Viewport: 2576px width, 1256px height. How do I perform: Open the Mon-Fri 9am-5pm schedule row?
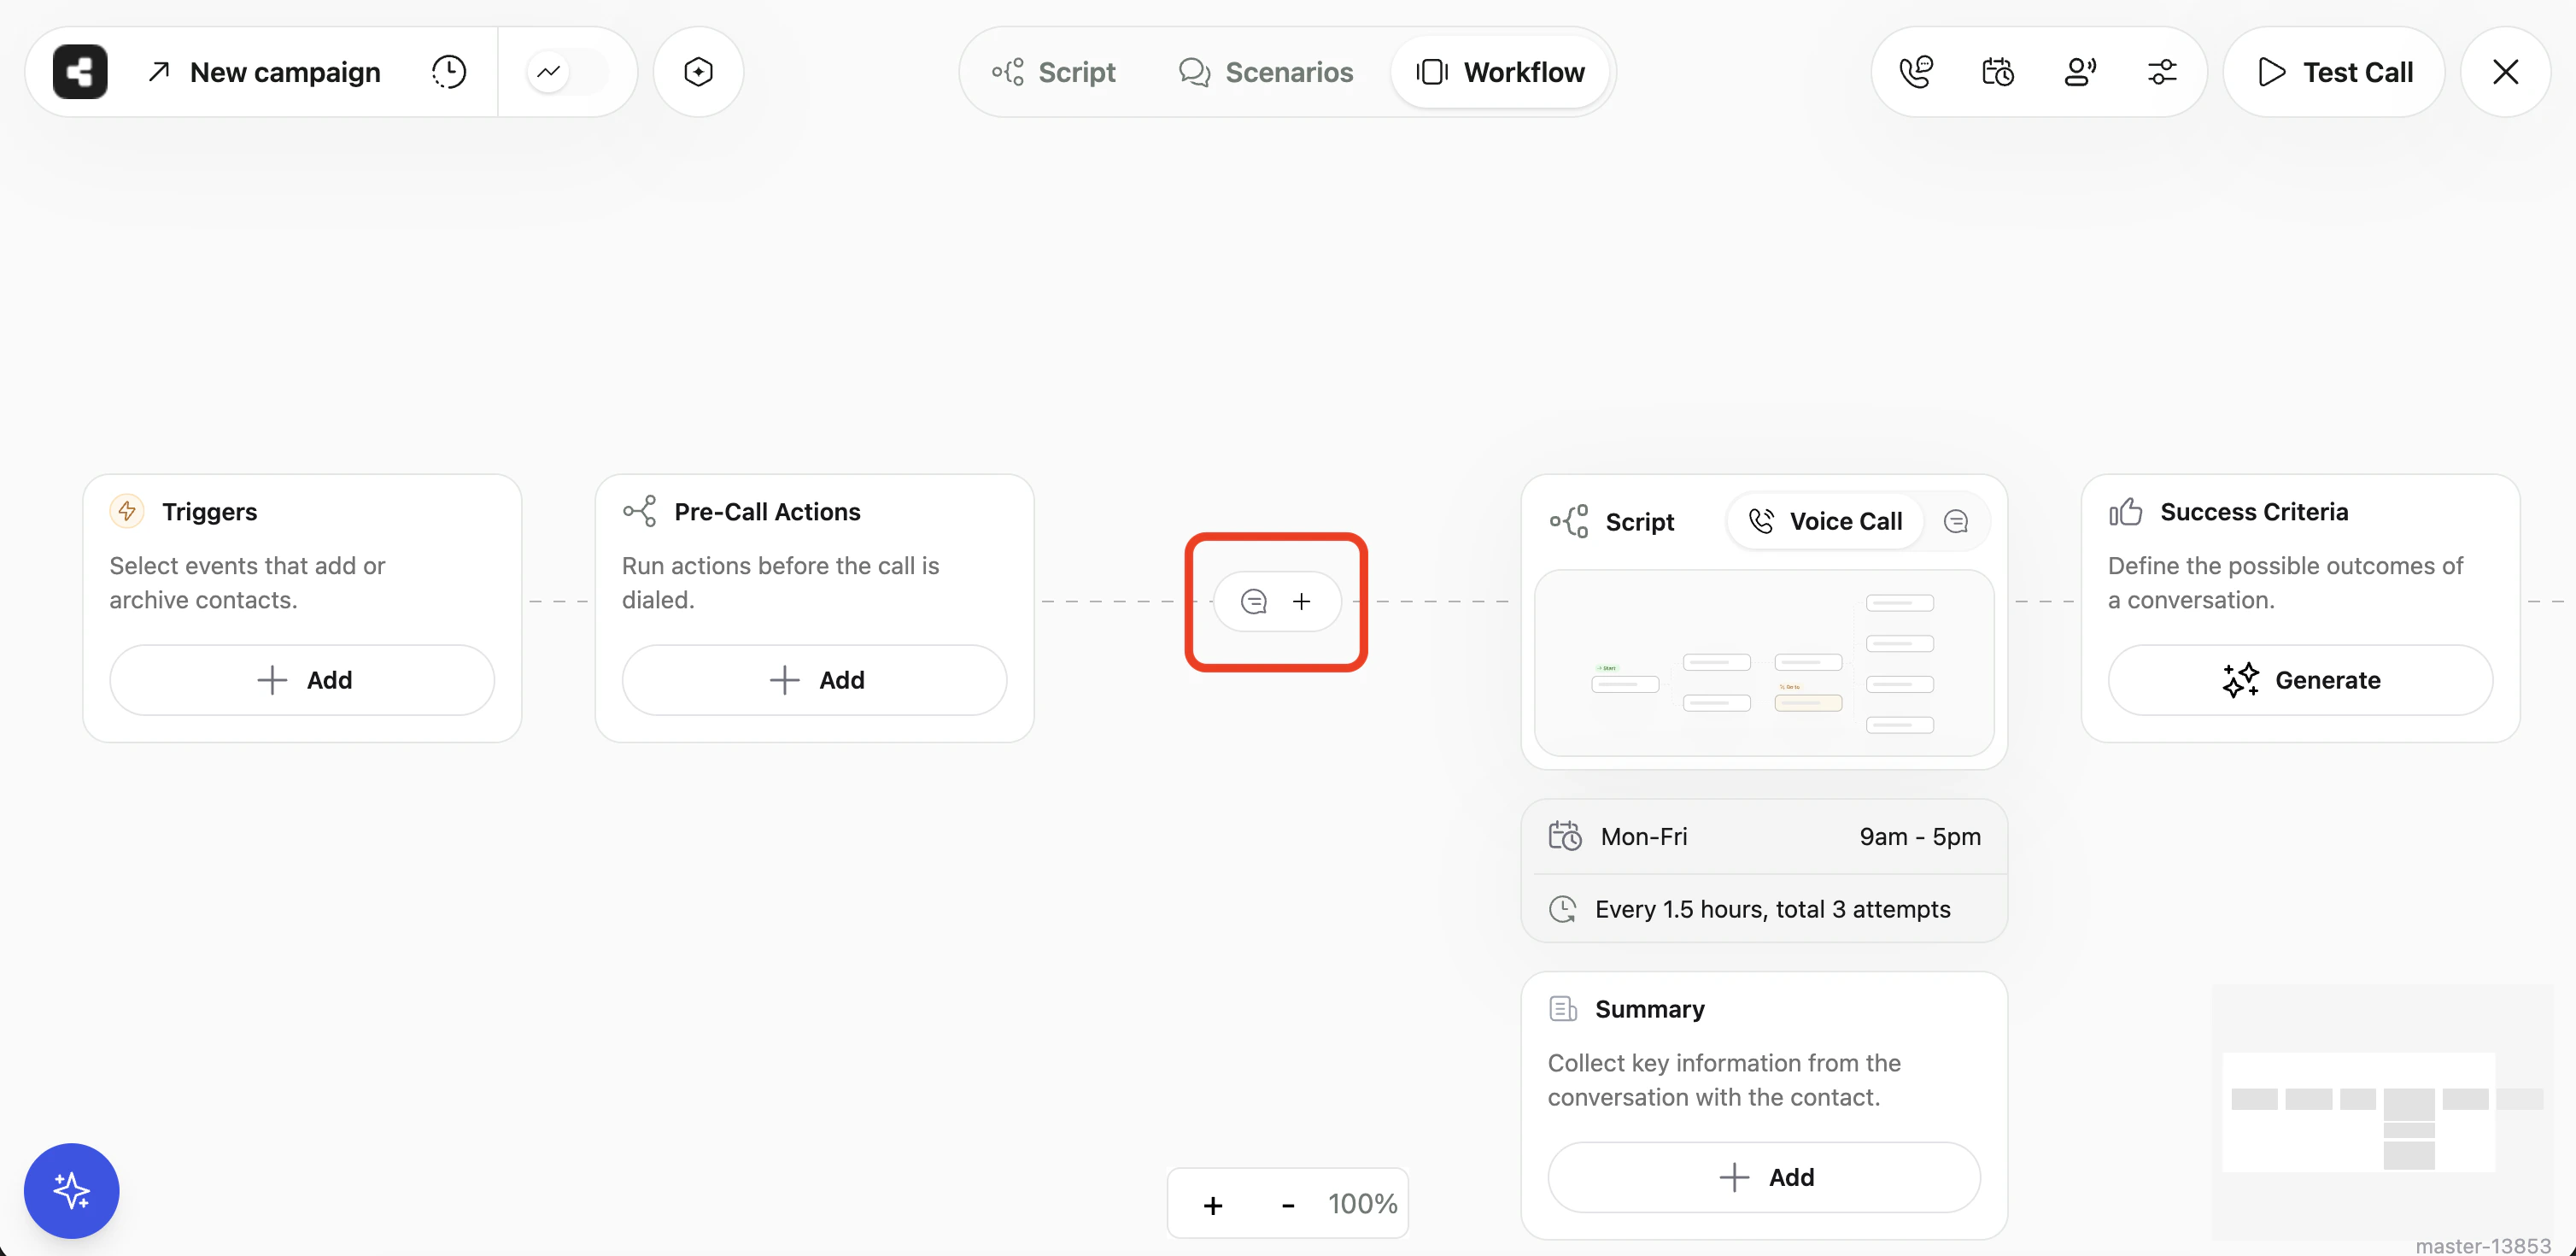click(1762, 836)
